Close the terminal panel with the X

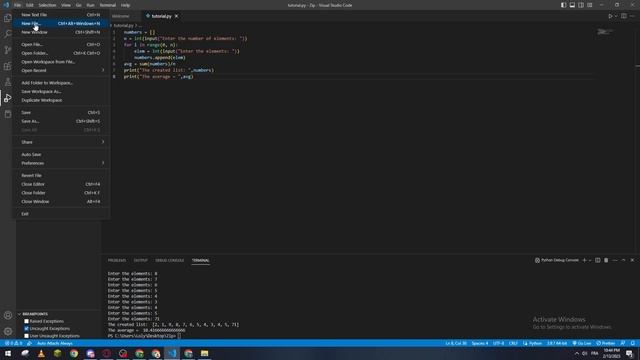(x=632, y=260)
